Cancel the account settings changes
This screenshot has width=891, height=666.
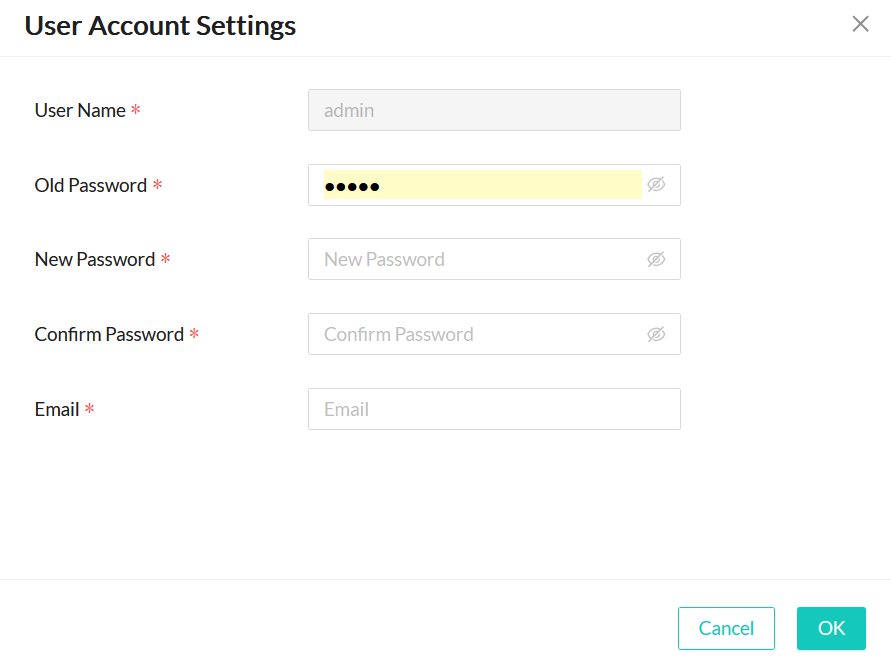(726, 628)
